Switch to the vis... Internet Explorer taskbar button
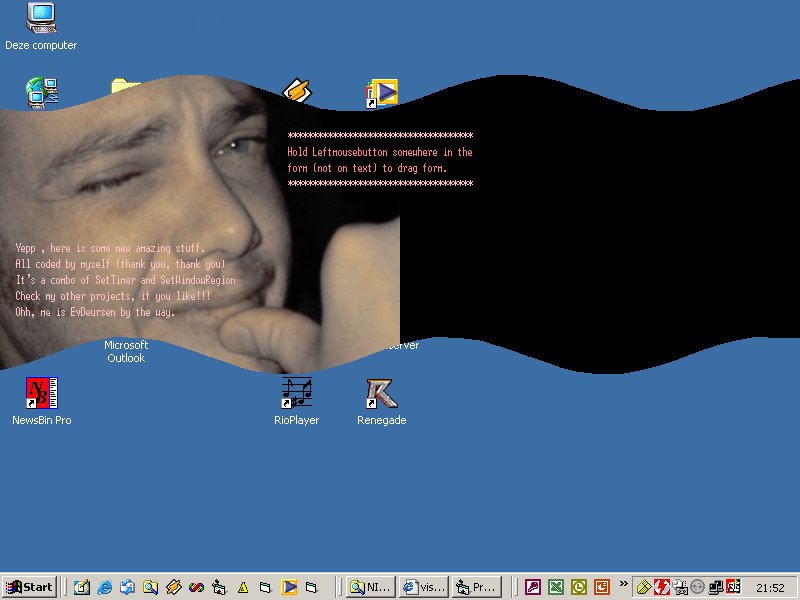The image size is (800, 600). pyautogui.click(x=424, y=587)
